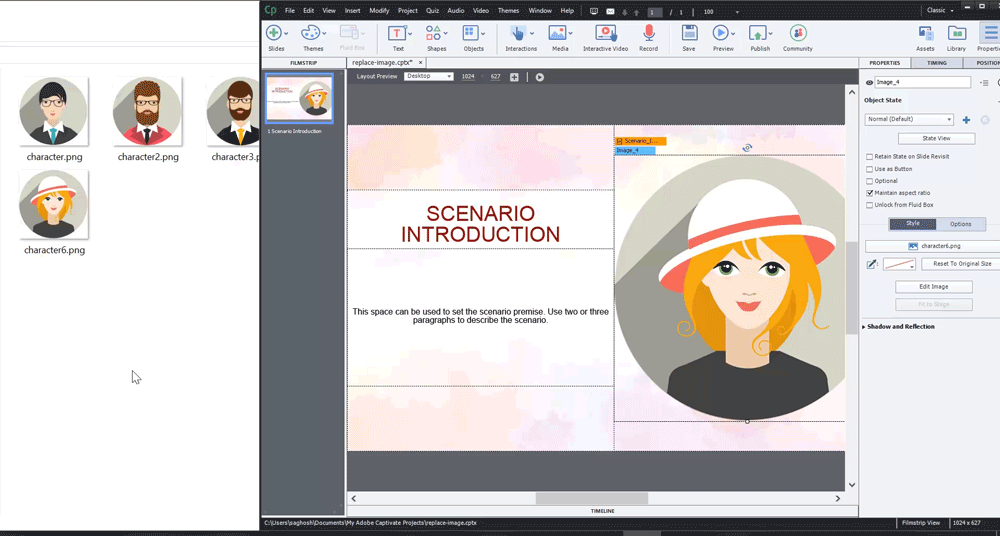Open the Community icon
1000x536 pixels.
[x=798, y=33]
